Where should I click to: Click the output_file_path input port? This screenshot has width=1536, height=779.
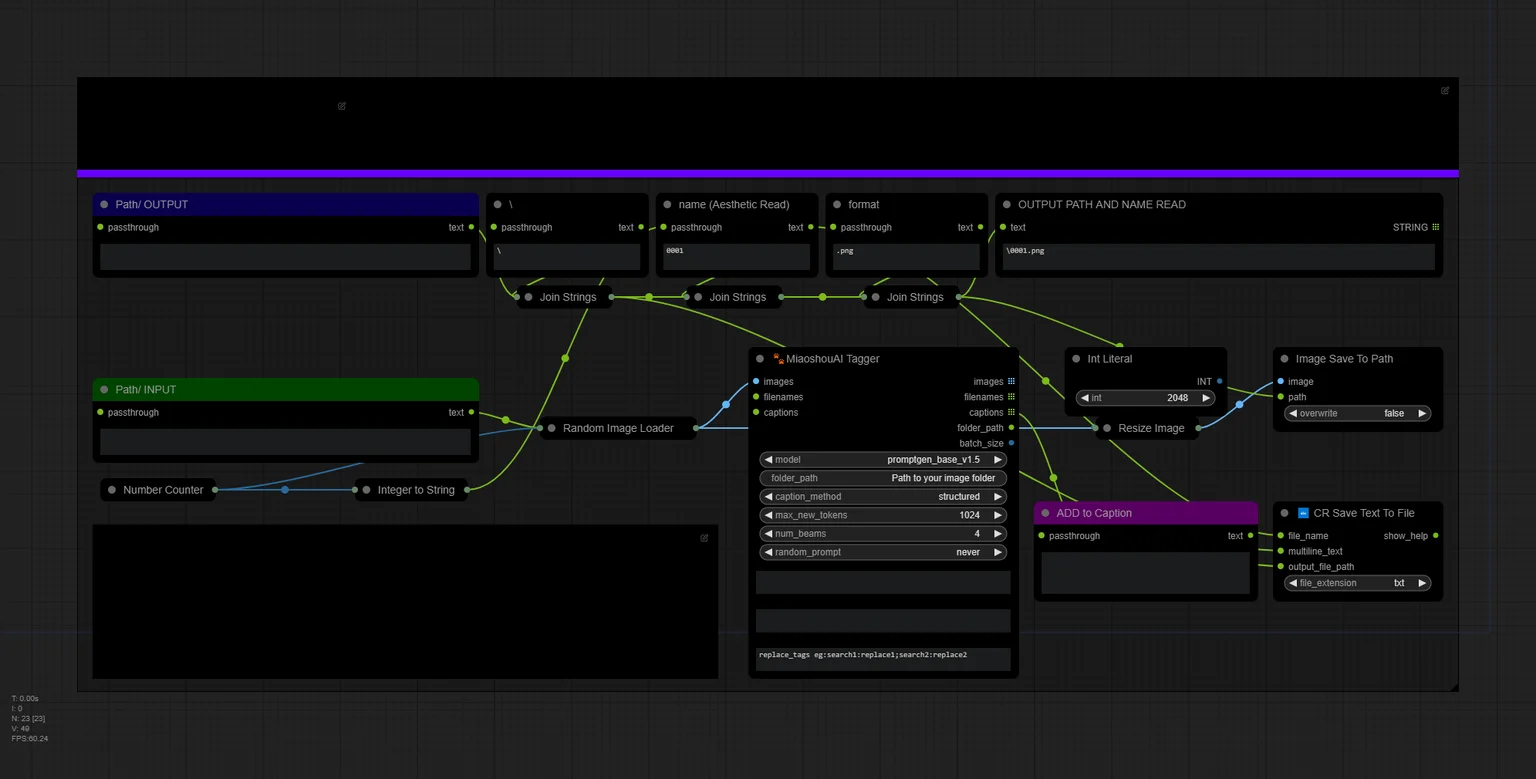[1281, 567]
